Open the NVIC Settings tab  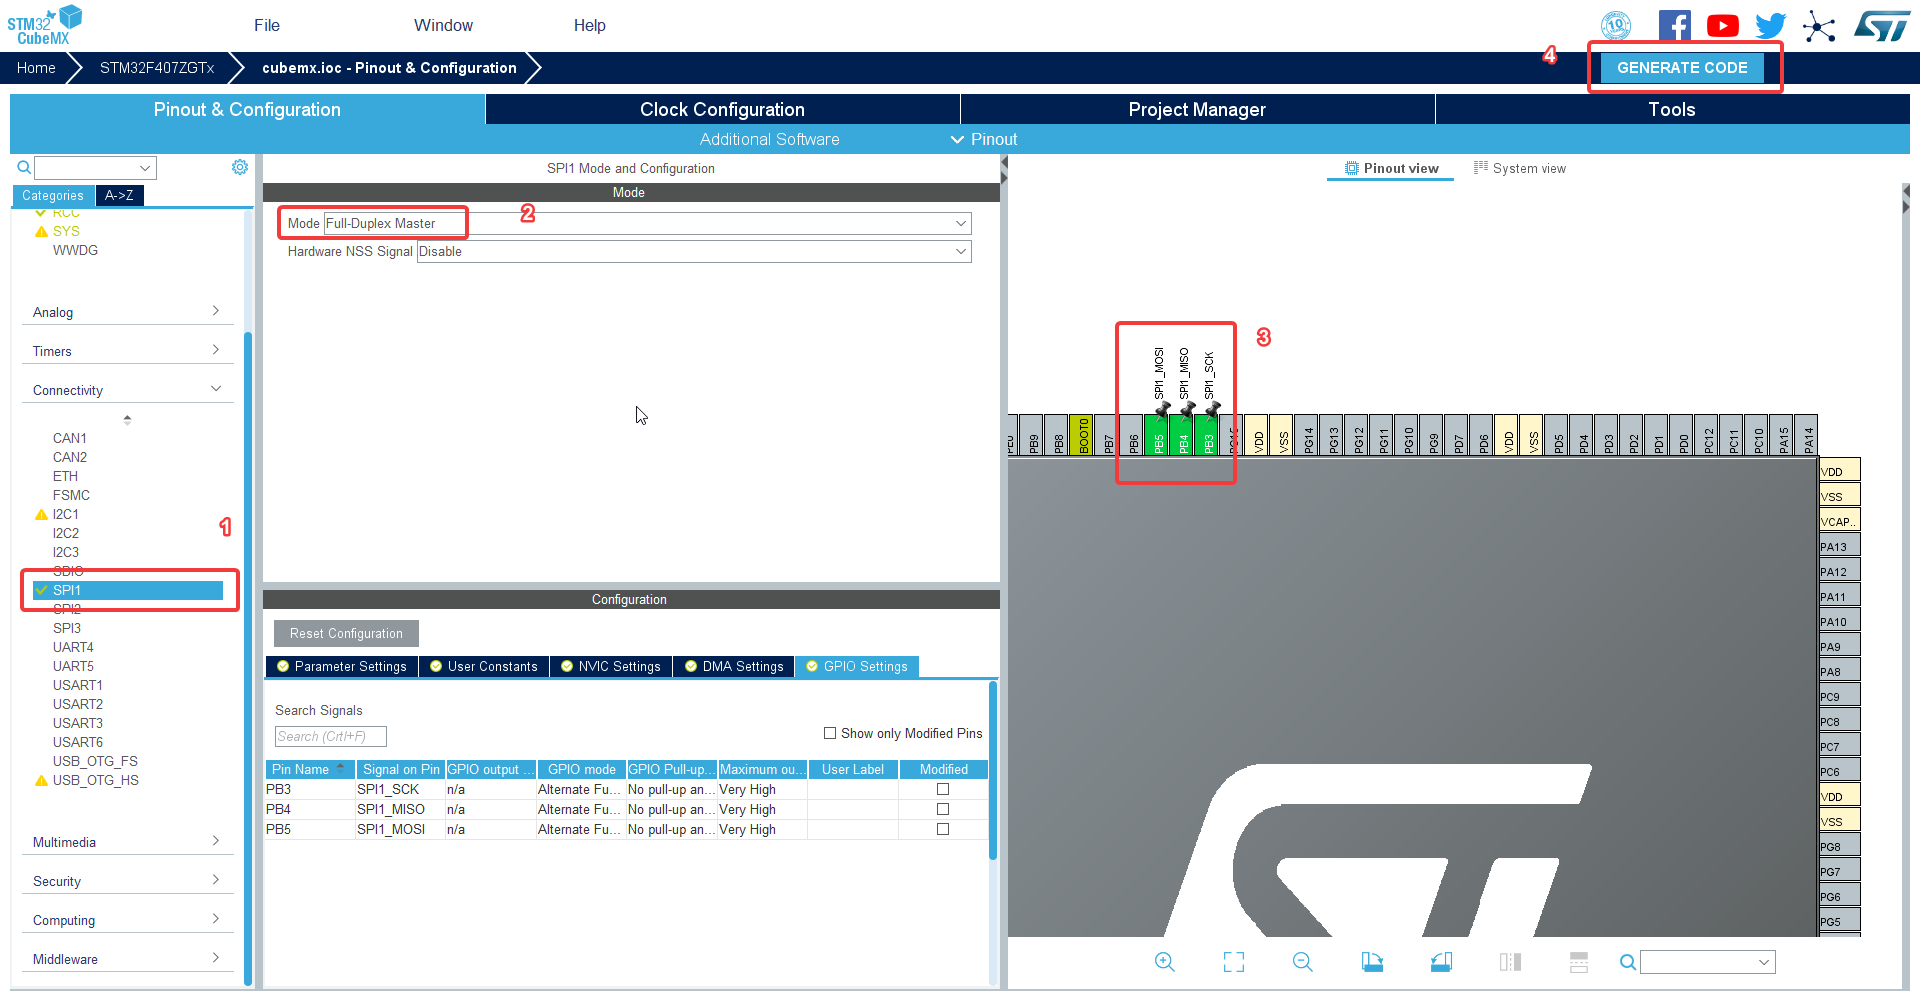(x=611, y=666)
